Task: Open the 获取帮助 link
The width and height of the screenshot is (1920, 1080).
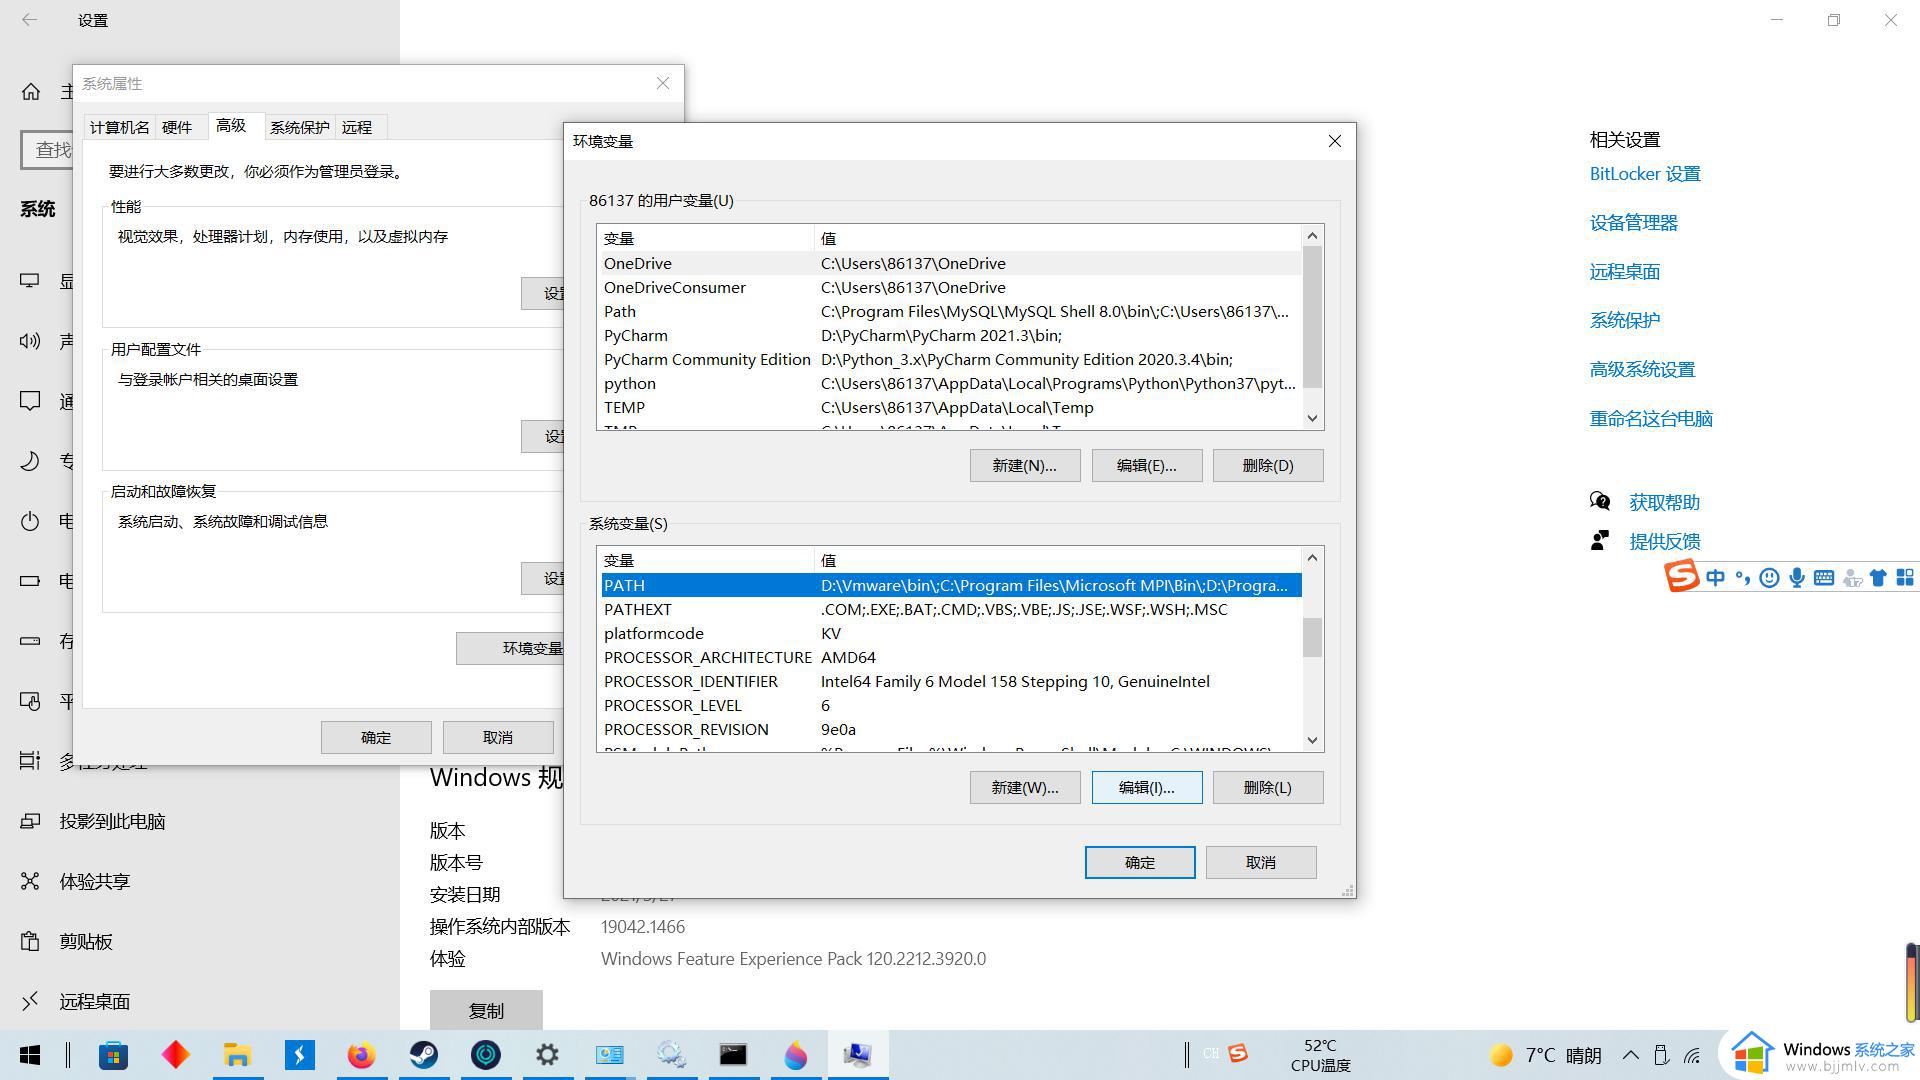Action: [x=1664, y=503]
